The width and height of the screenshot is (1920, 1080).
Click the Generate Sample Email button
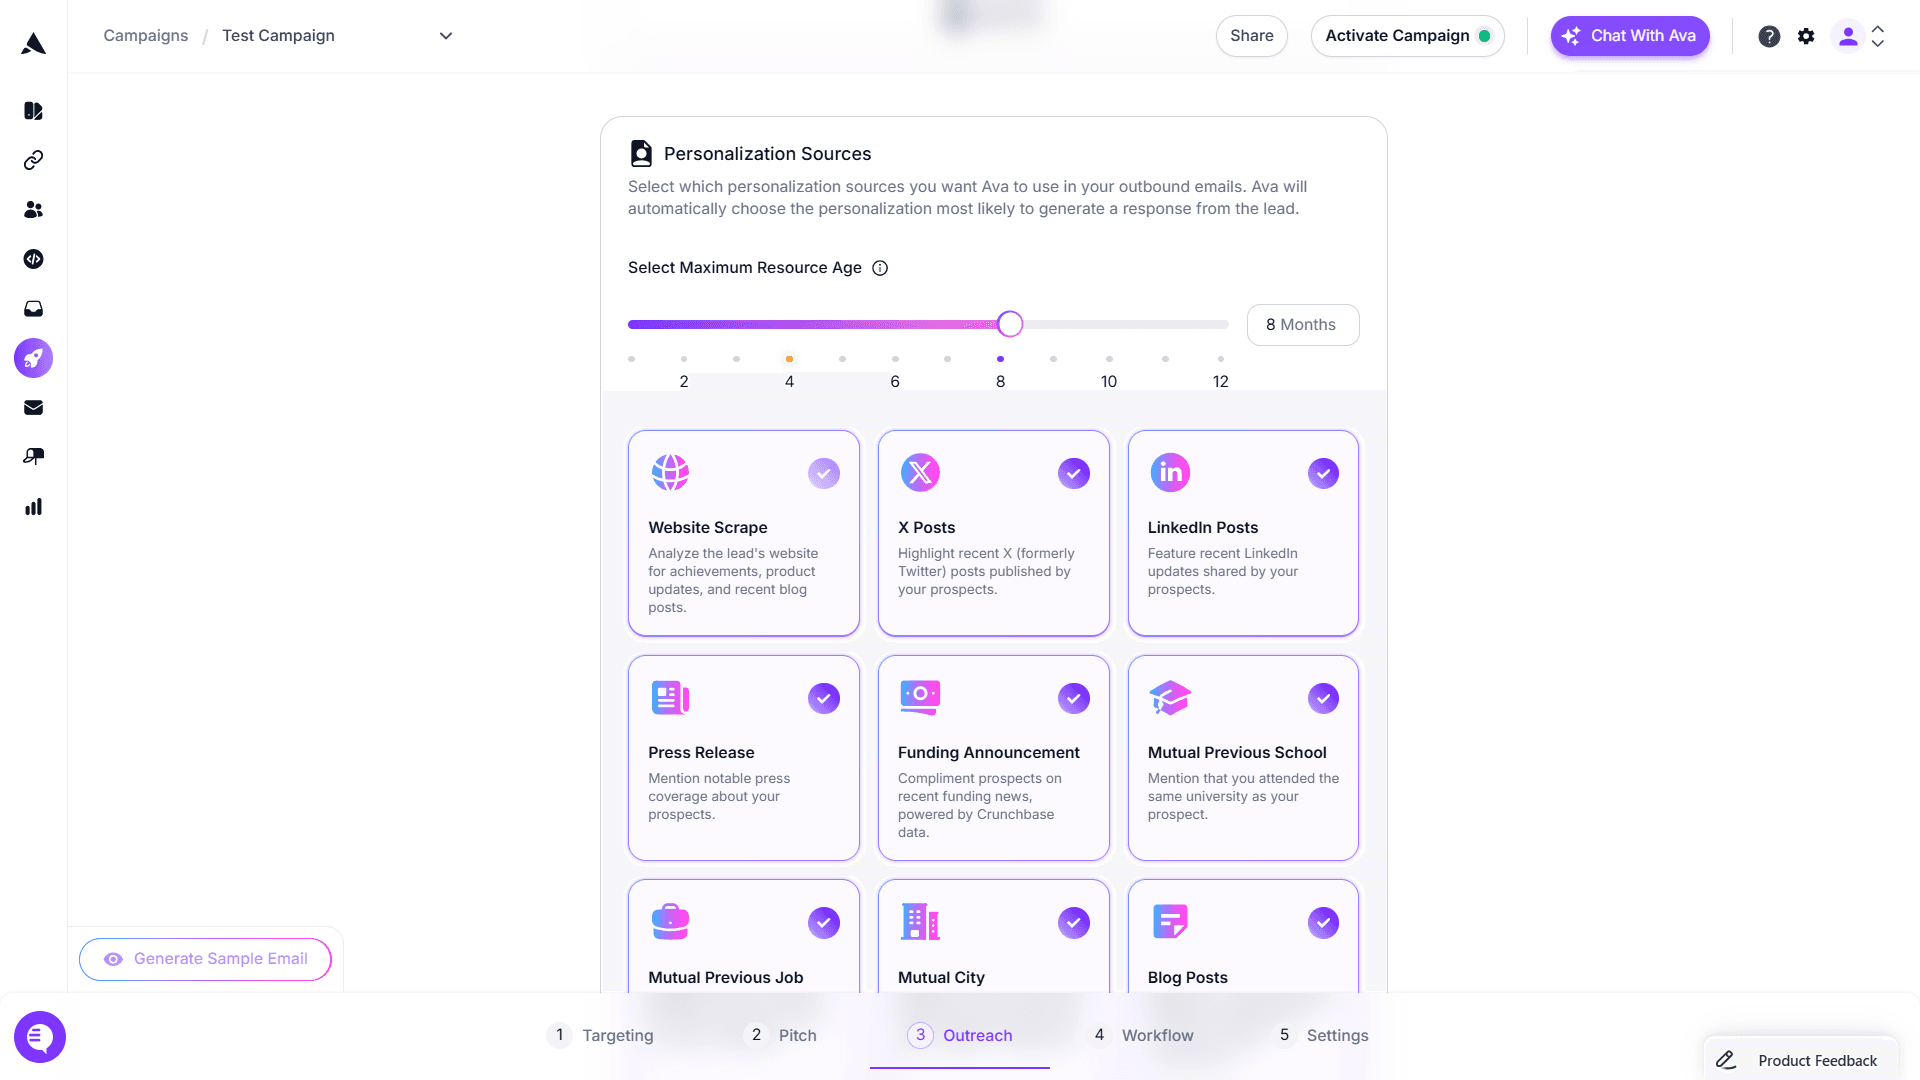205,959
